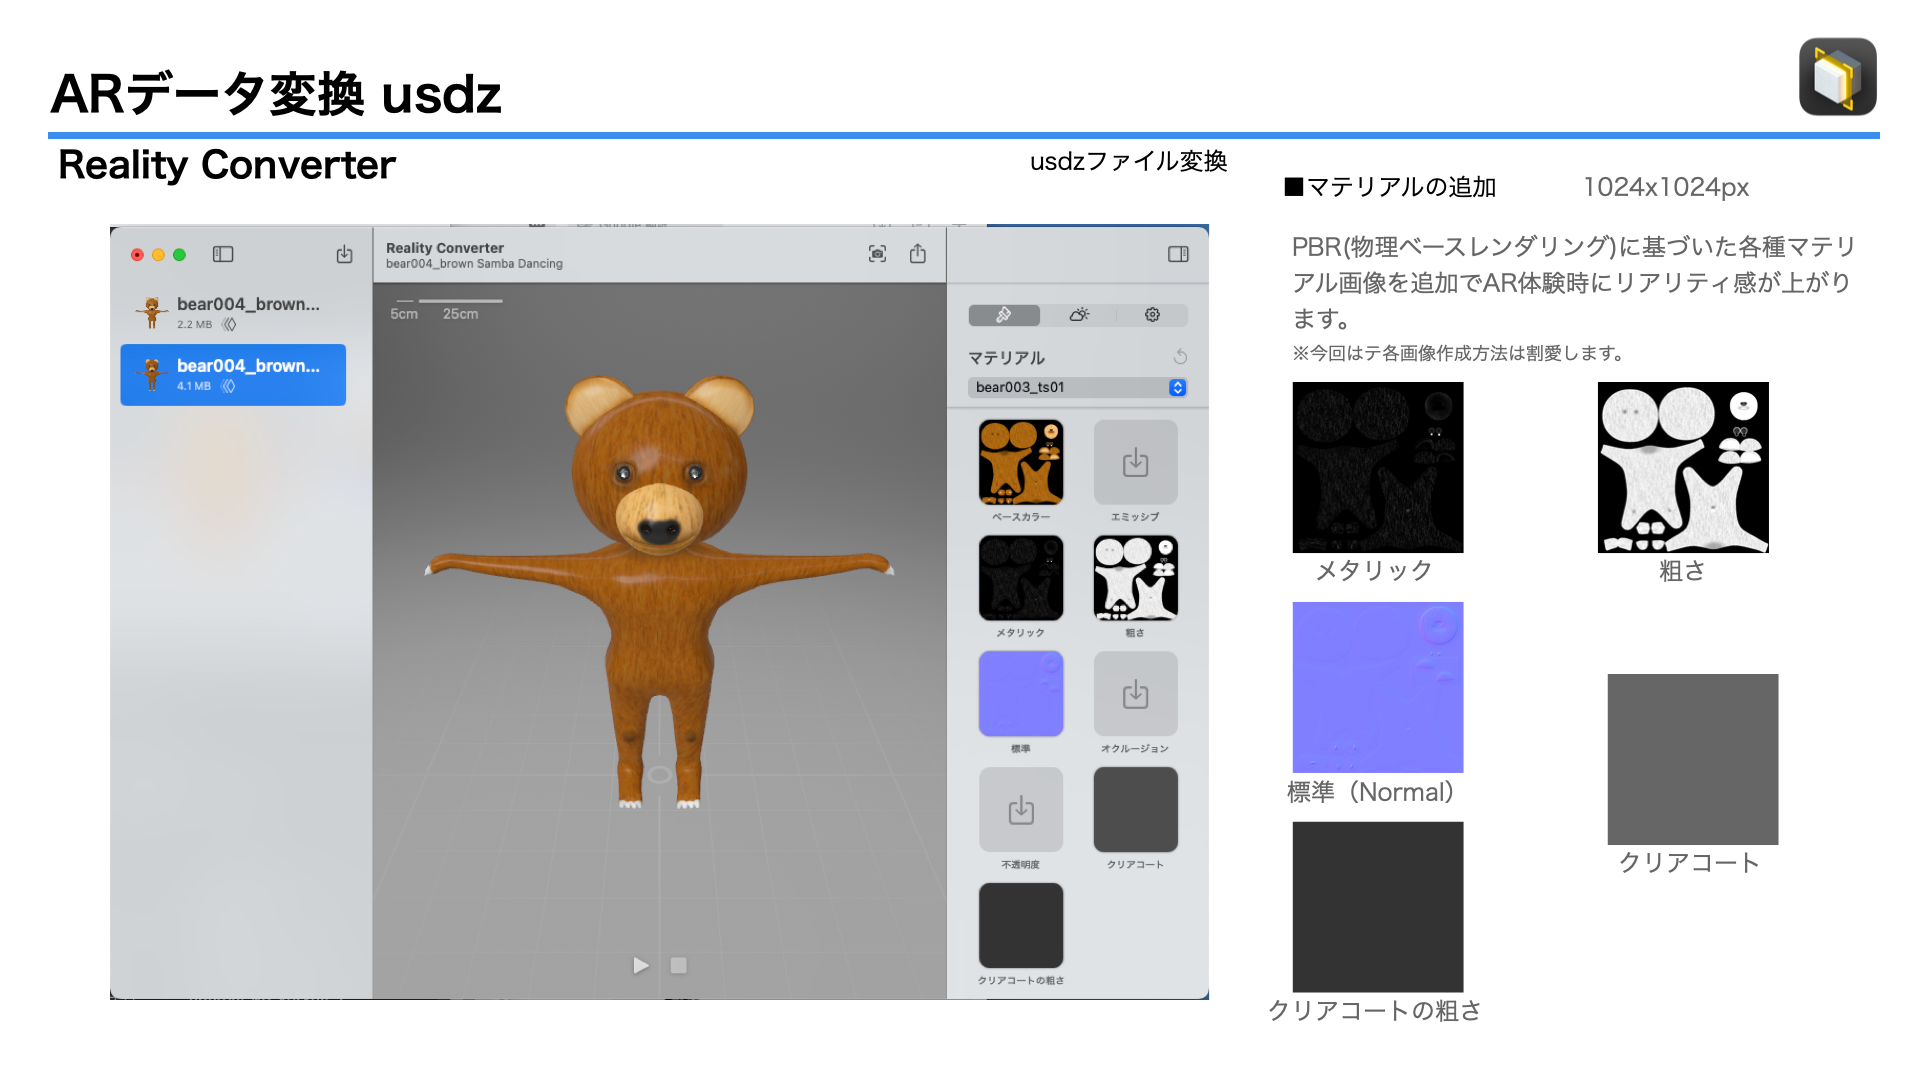Select the highlighted bear004_brown file, 4.1 MB
The height and width of the screenshot is (1080, 1920).
[233, 375]
